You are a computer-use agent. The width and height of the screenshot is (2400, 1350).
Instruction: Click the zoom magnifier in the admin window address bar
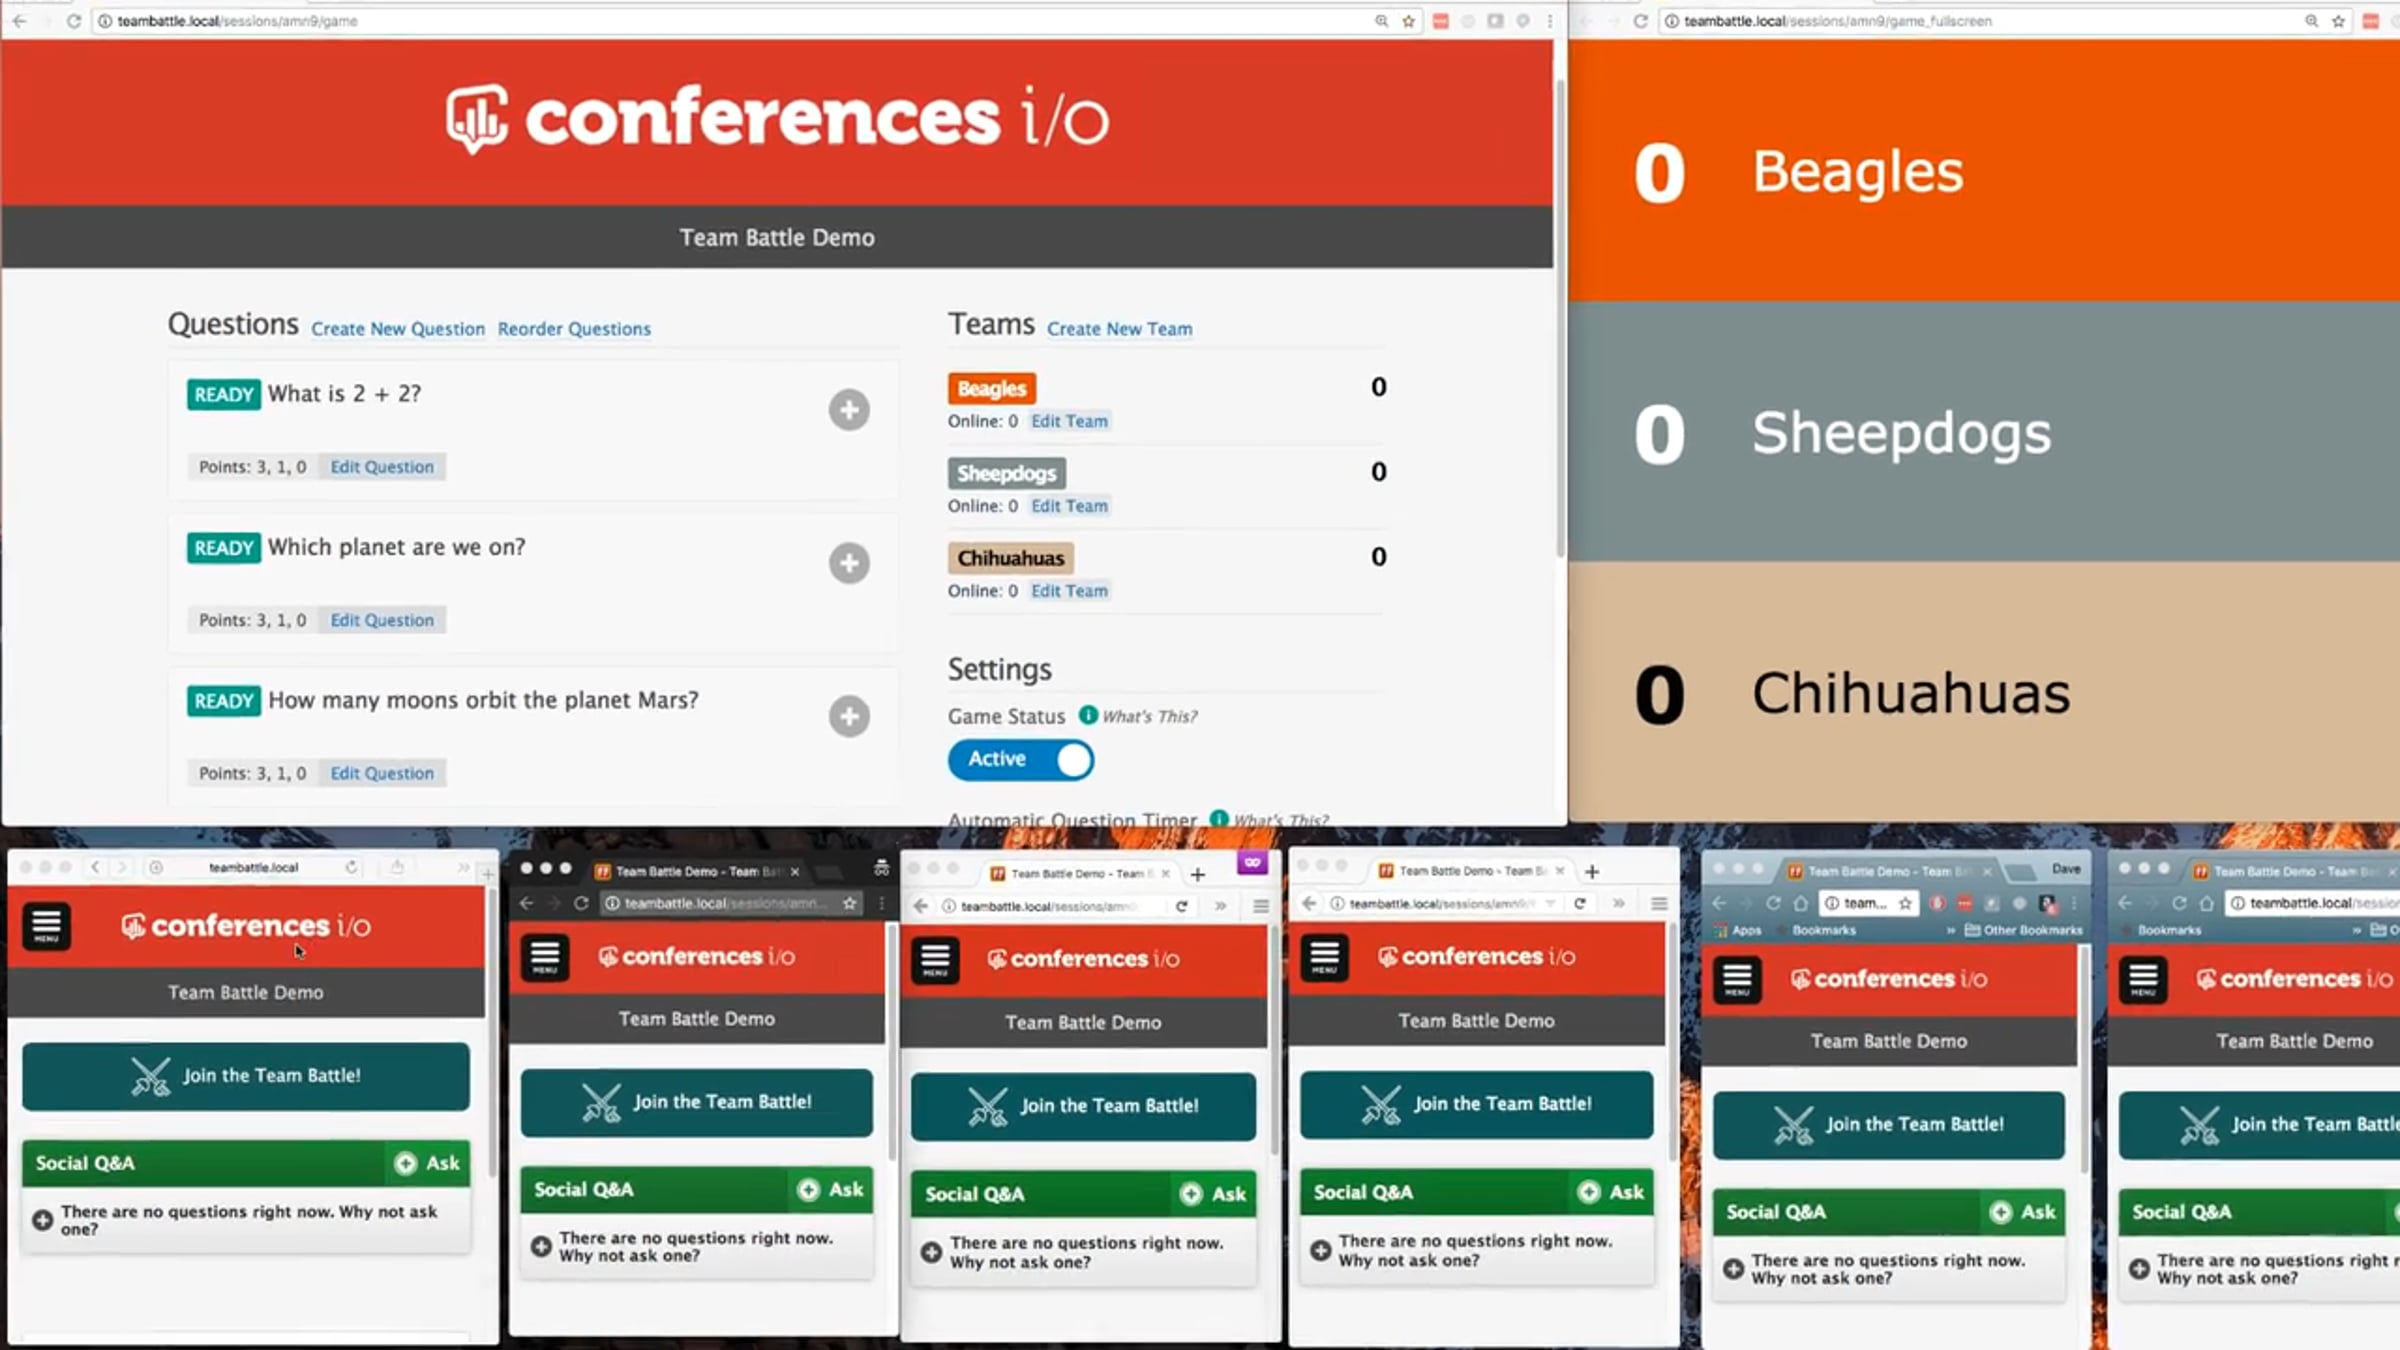coord(1381,21)
